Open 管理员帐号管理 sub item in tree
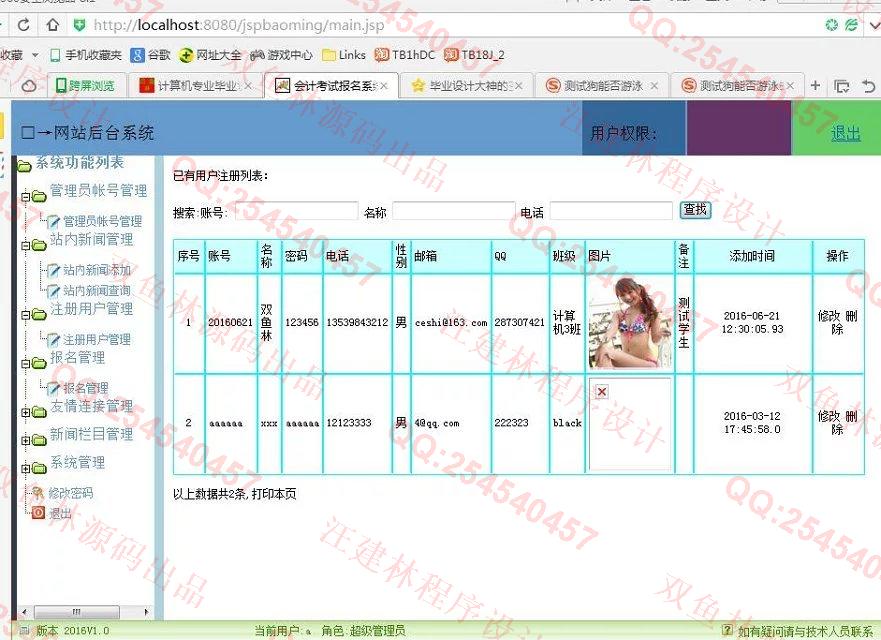The image size is (881, 640). [x=102, y=221]
